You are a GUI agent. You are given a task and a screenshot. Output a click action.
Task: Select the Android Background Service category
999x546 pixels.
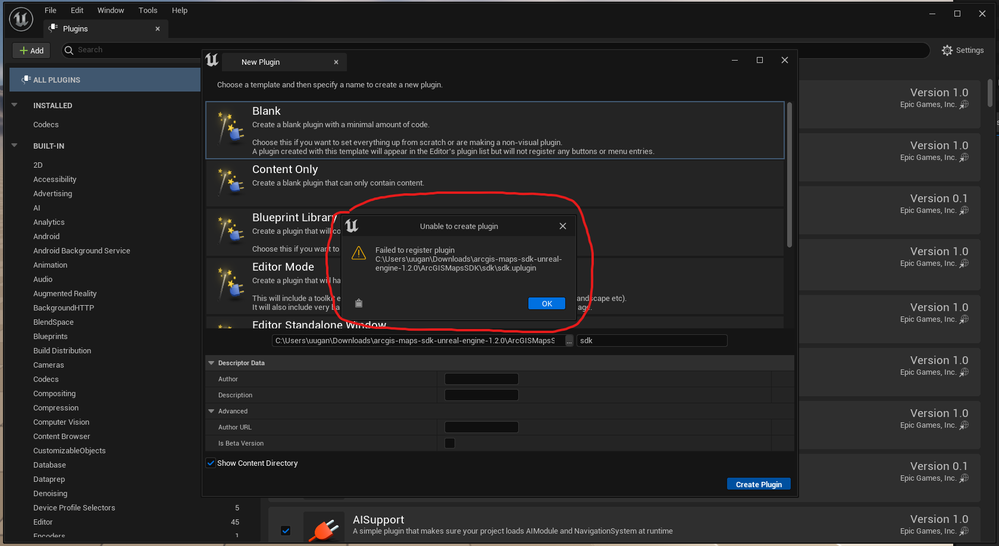[82, 251]
